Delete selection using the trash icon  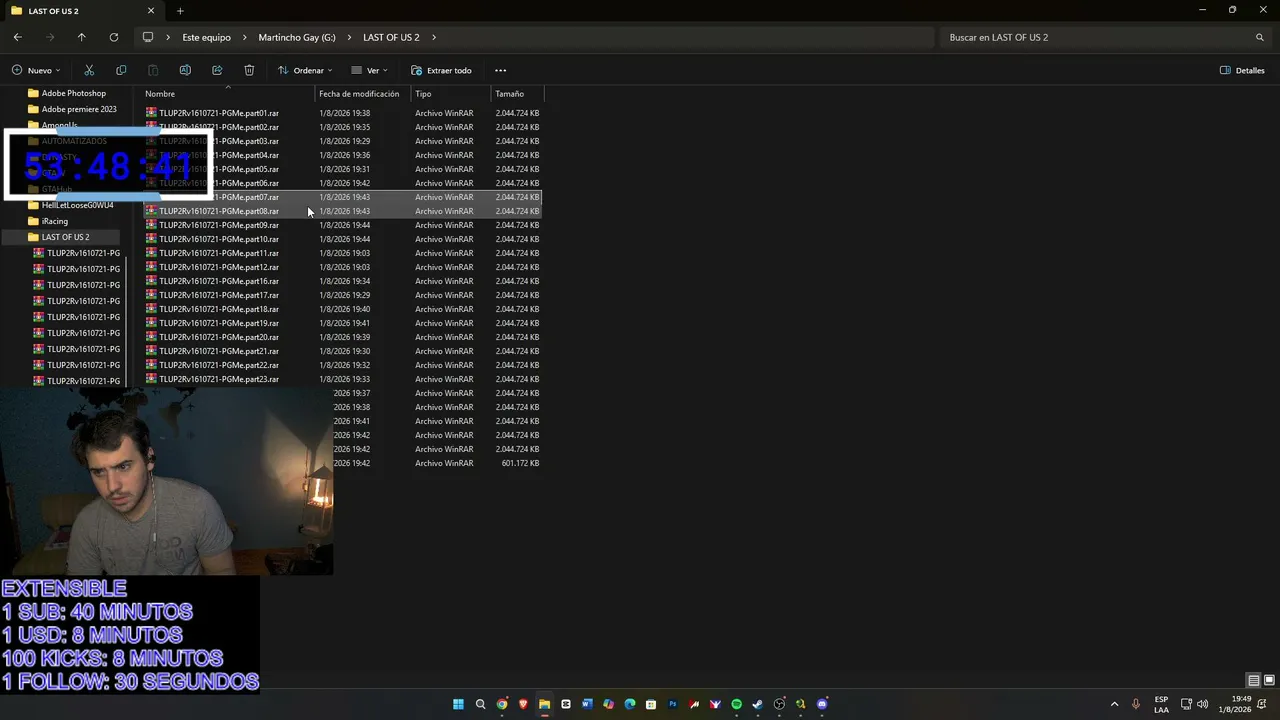click(x=249, y=70)
